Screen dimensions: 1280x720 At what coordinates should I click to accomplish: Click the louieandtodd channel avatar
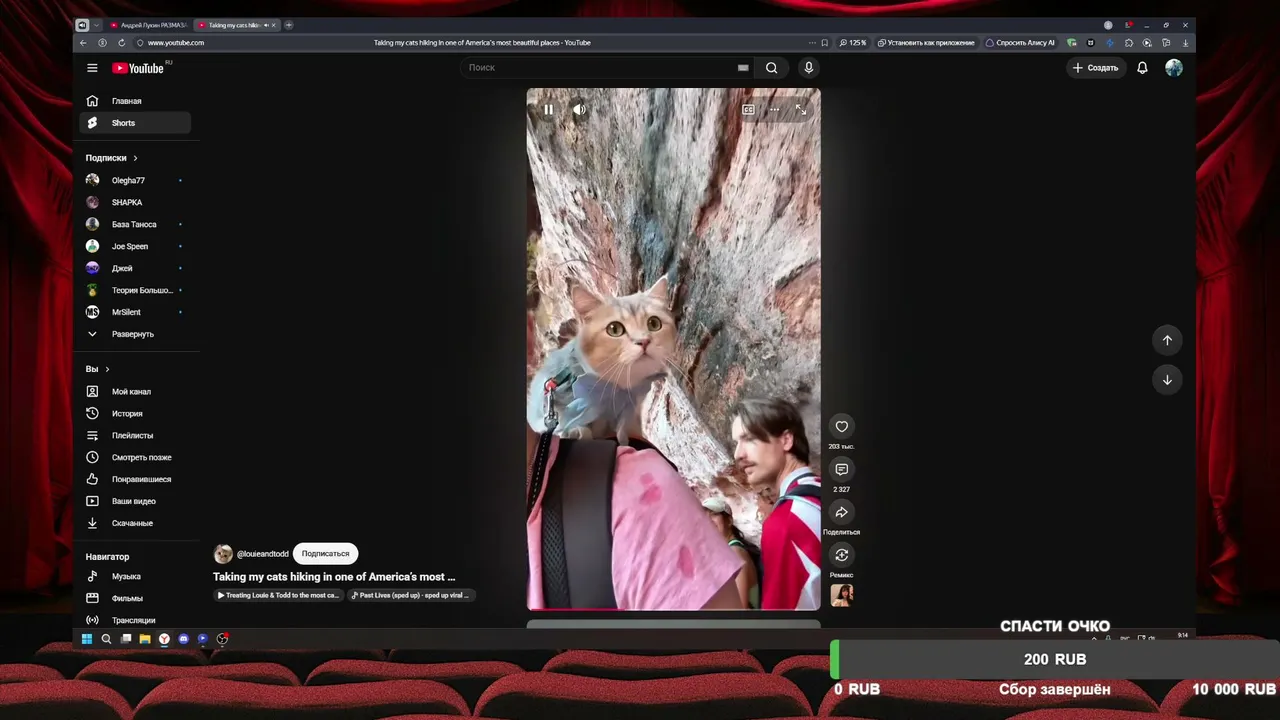click(x=223, y=554)
